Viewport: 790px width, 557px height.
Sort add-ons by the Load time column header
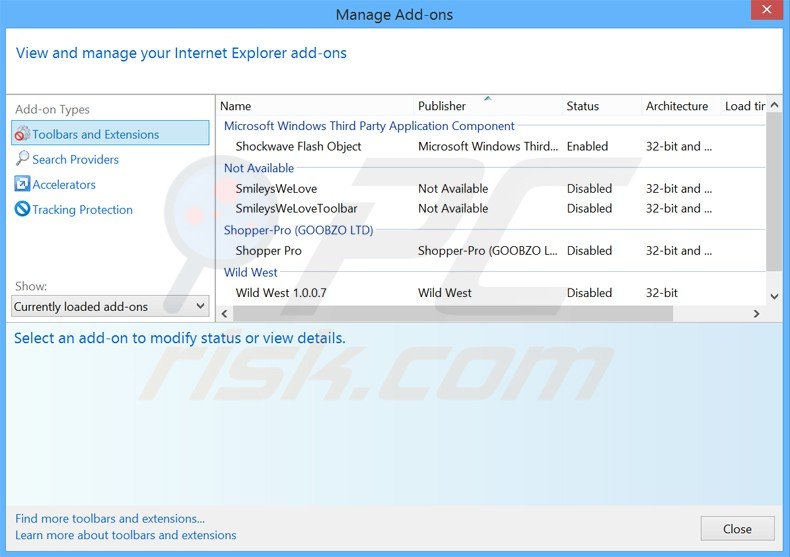click(x=744, y=106)
